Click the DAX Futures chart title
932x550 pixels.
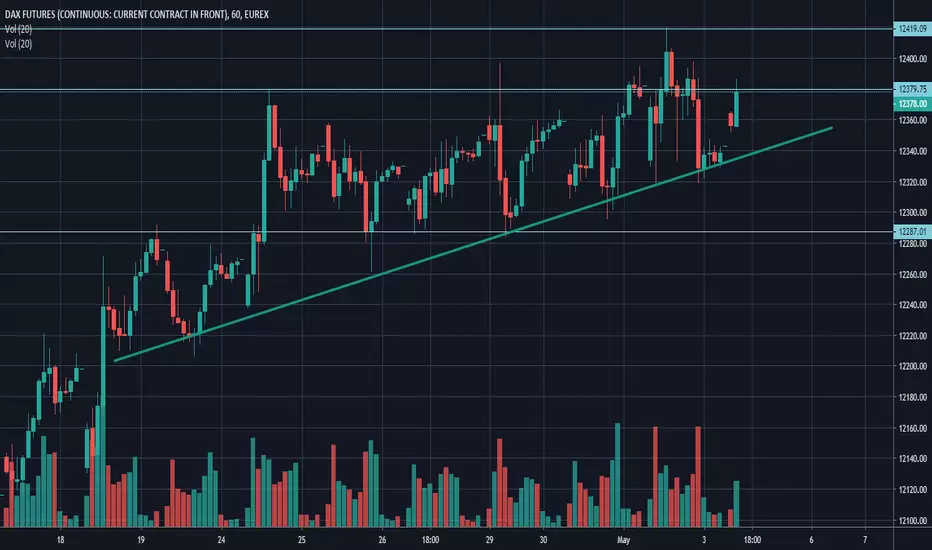(x=137, y=14)
